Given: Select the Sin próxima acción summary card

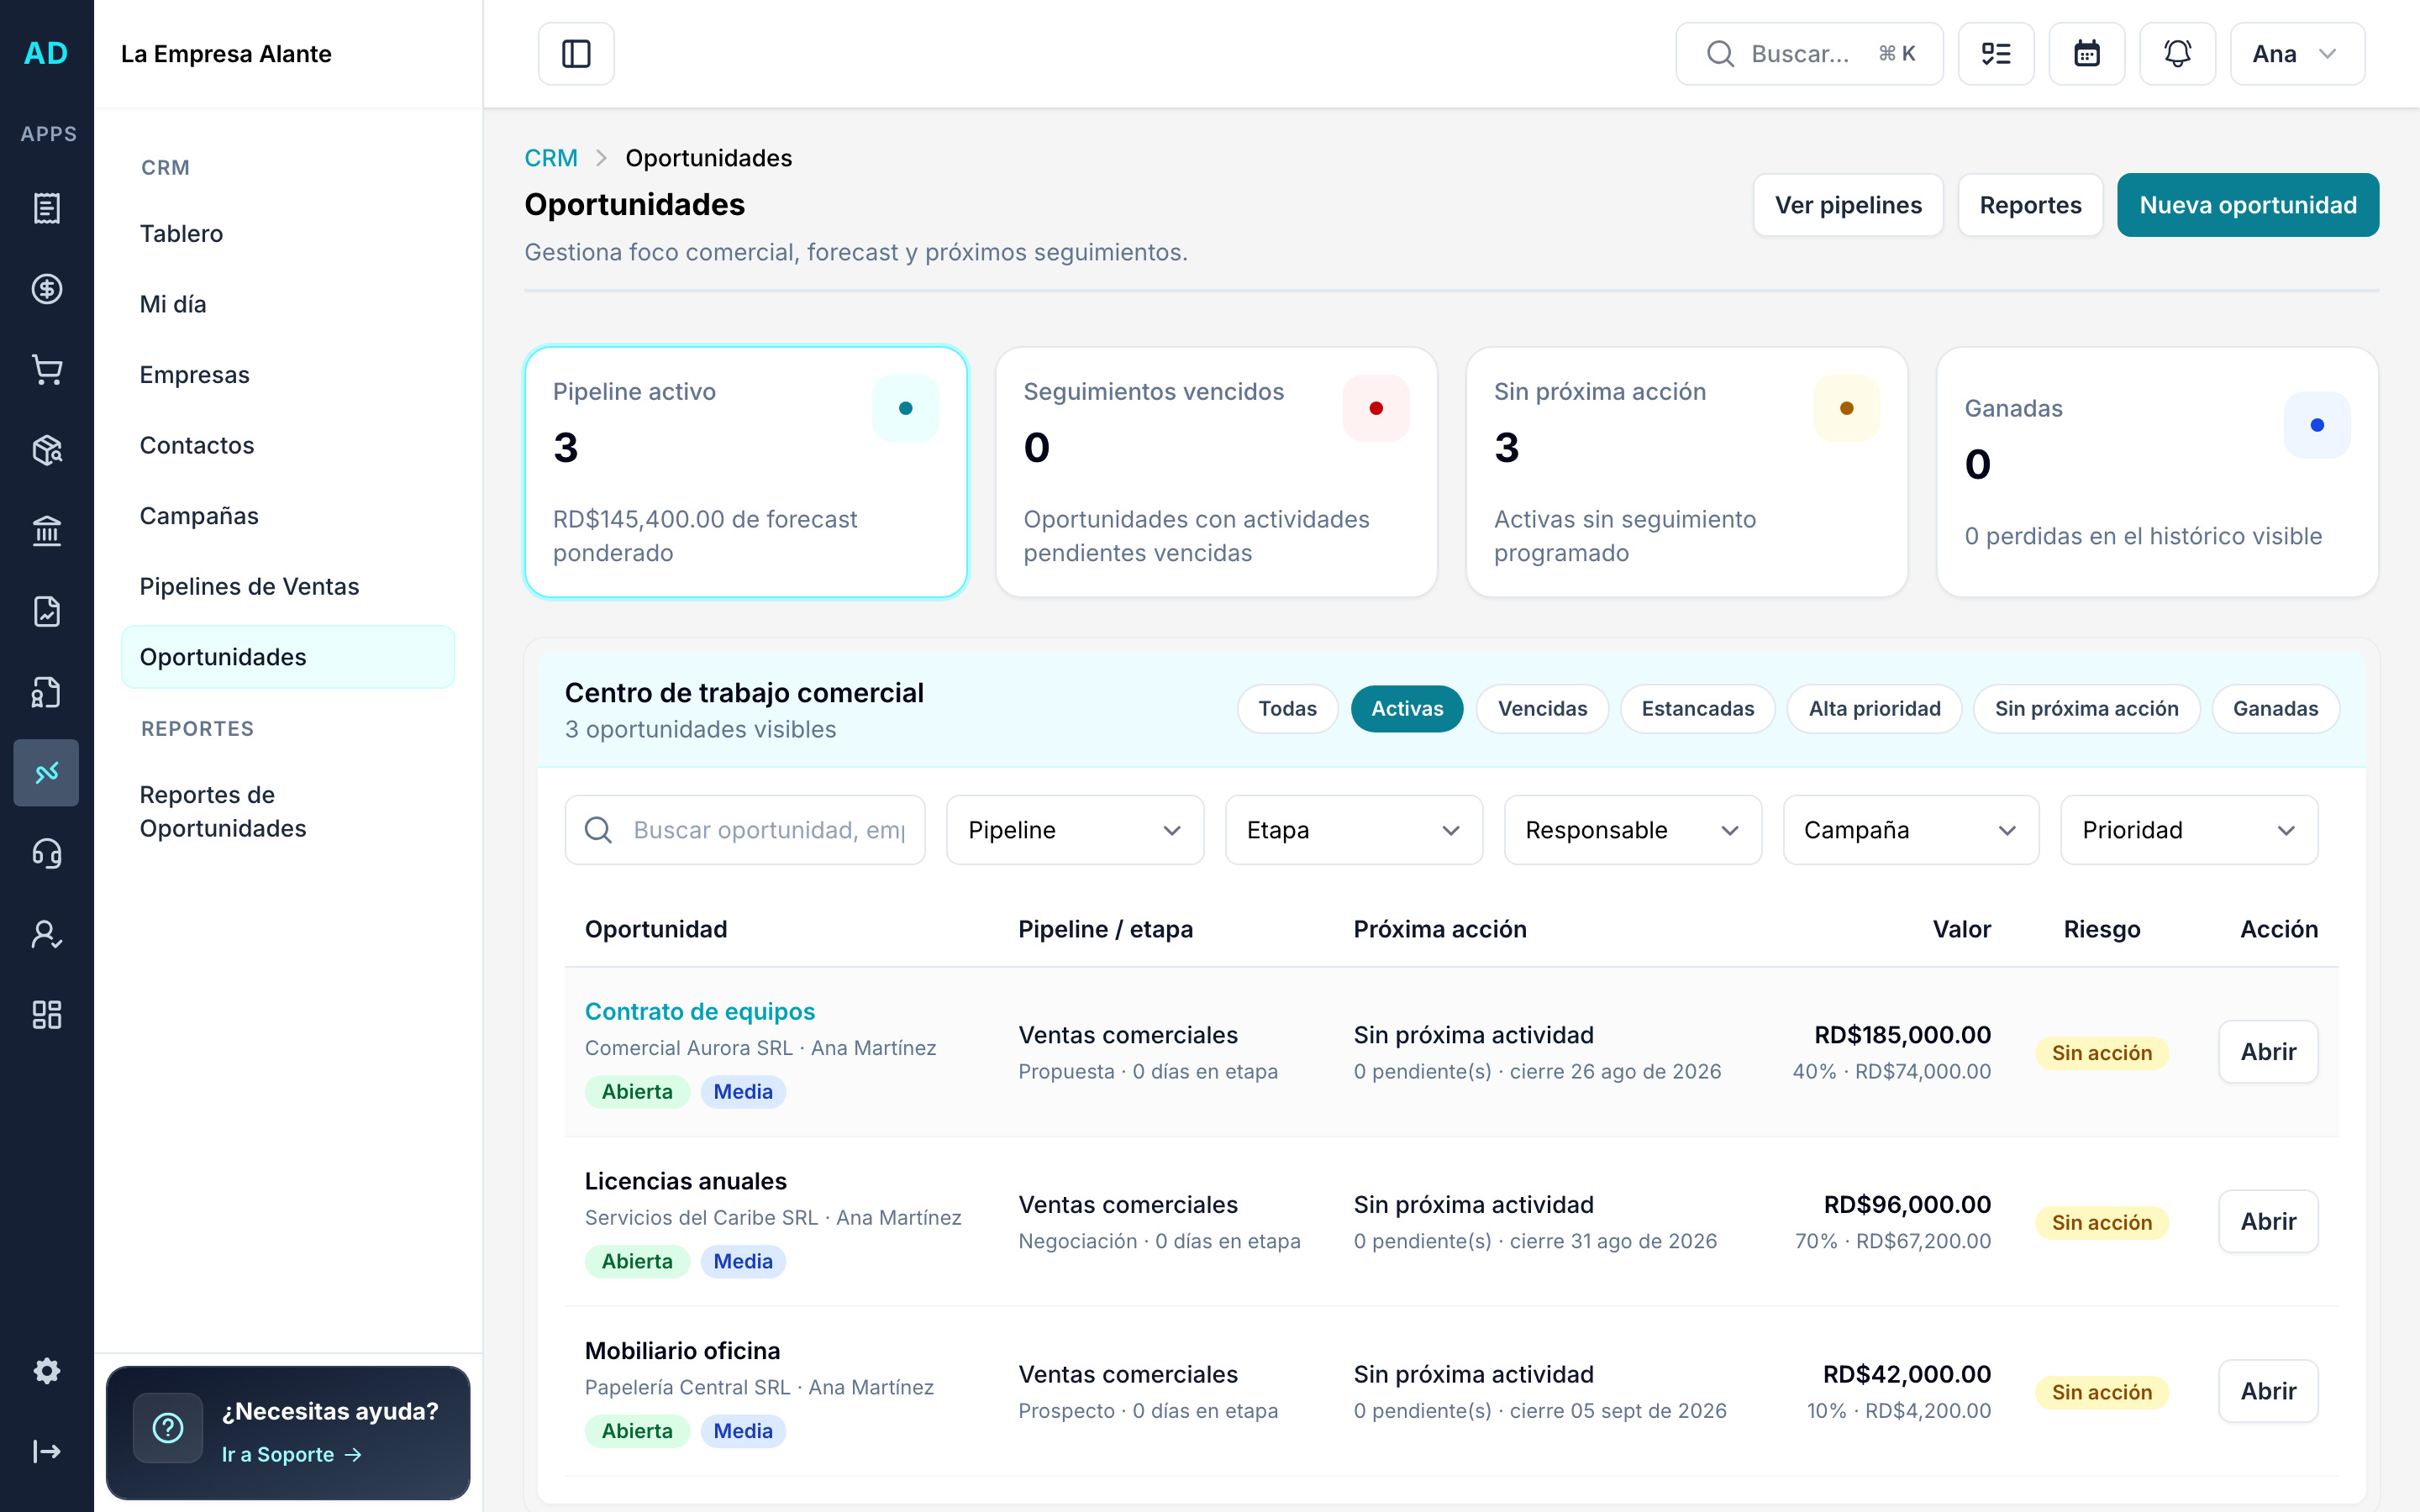Looking at the screenshot, I should pos(1687,472).
